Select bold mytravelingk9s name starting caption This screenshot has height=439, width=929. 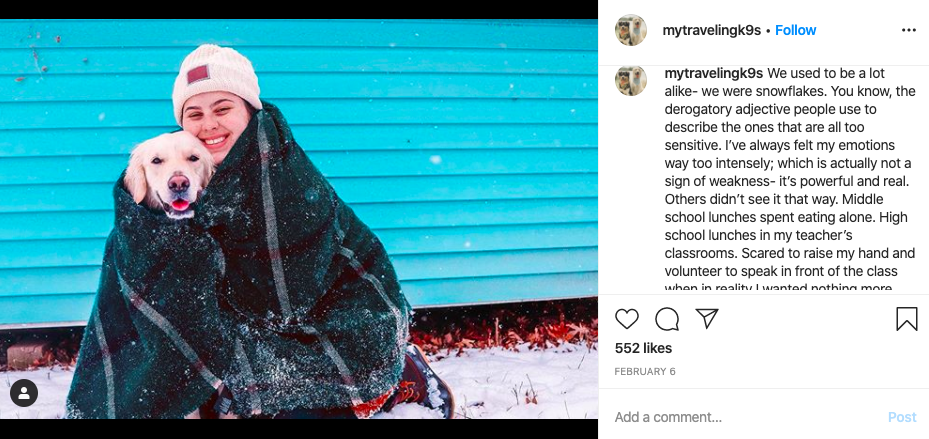tap(713, 73)
